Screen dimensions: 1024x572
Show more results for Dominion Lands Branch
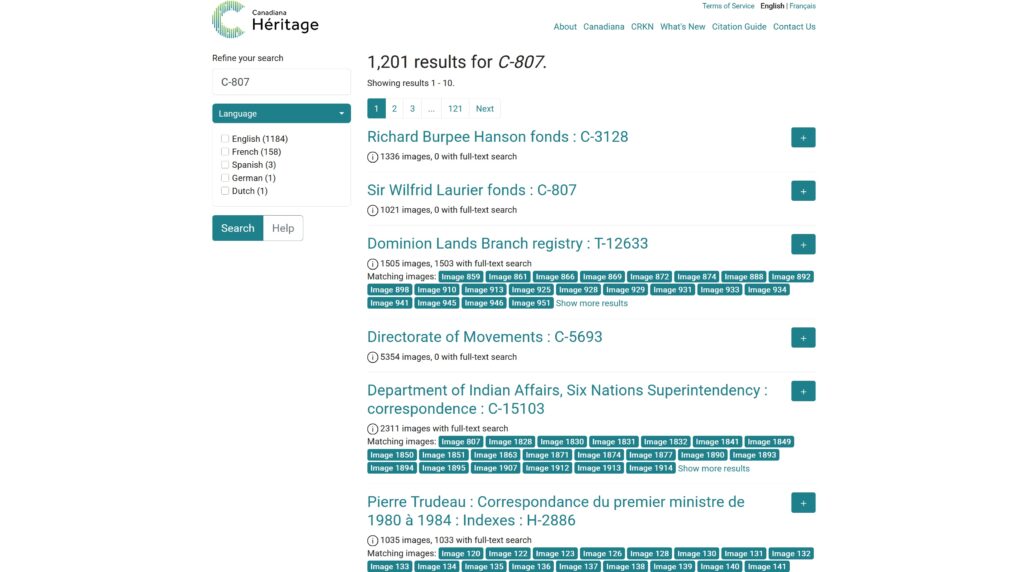click(592, 303)
